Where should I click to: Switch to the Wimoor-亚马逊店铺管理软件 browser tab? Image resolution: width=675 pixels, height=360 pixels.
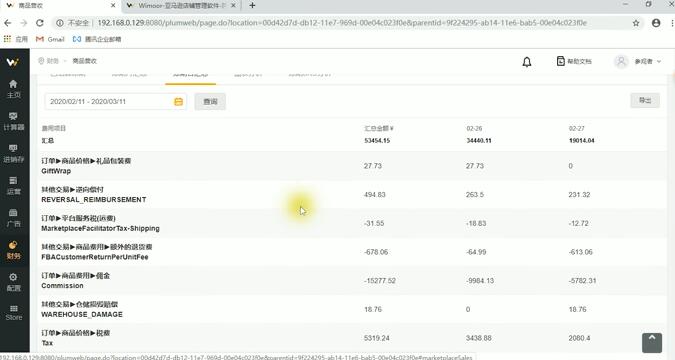[181, 6]
